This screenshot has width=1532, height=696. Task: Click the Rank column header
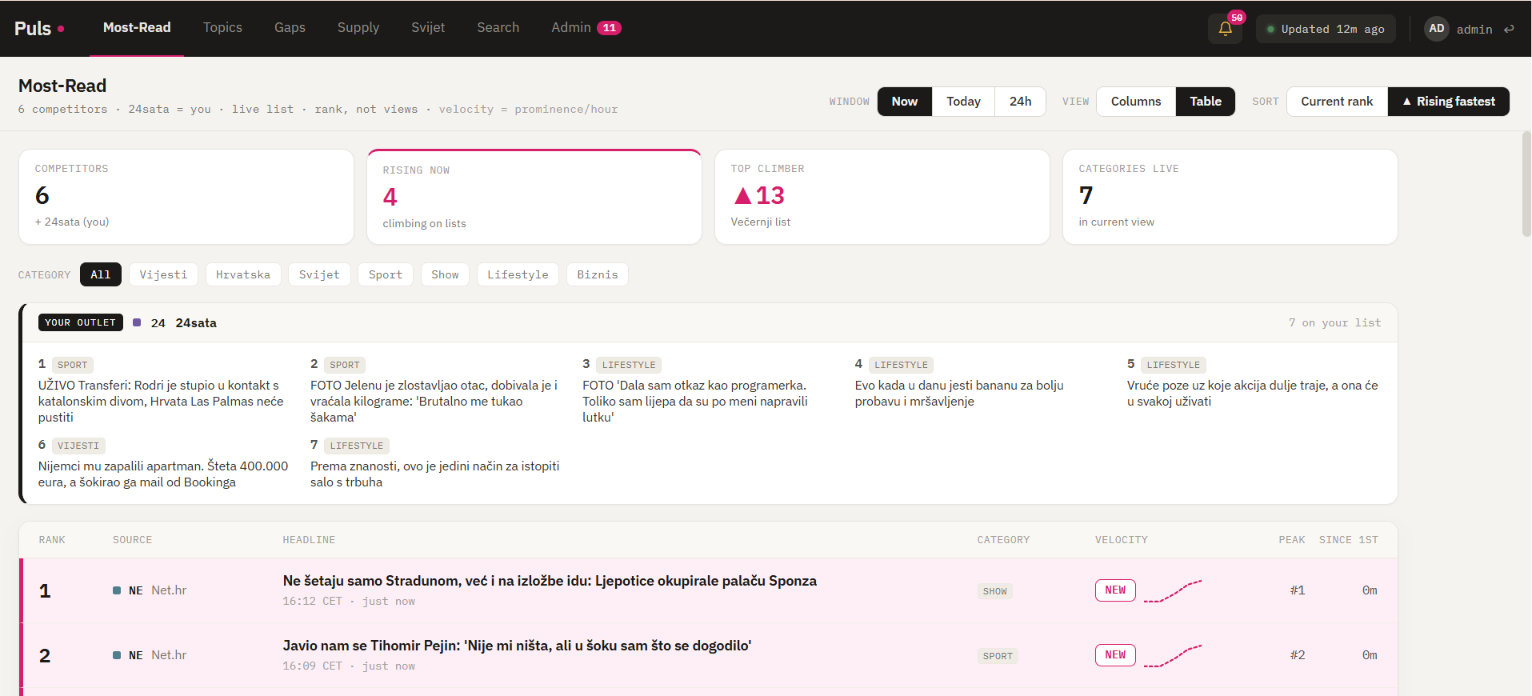pos(52,540)
